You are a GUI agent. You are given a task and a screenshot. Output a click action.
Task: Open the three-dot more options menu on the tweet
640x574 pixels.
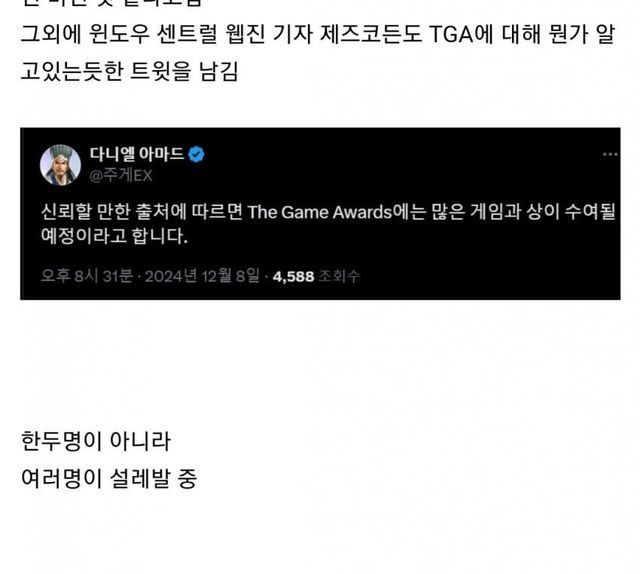click(610, 154)
